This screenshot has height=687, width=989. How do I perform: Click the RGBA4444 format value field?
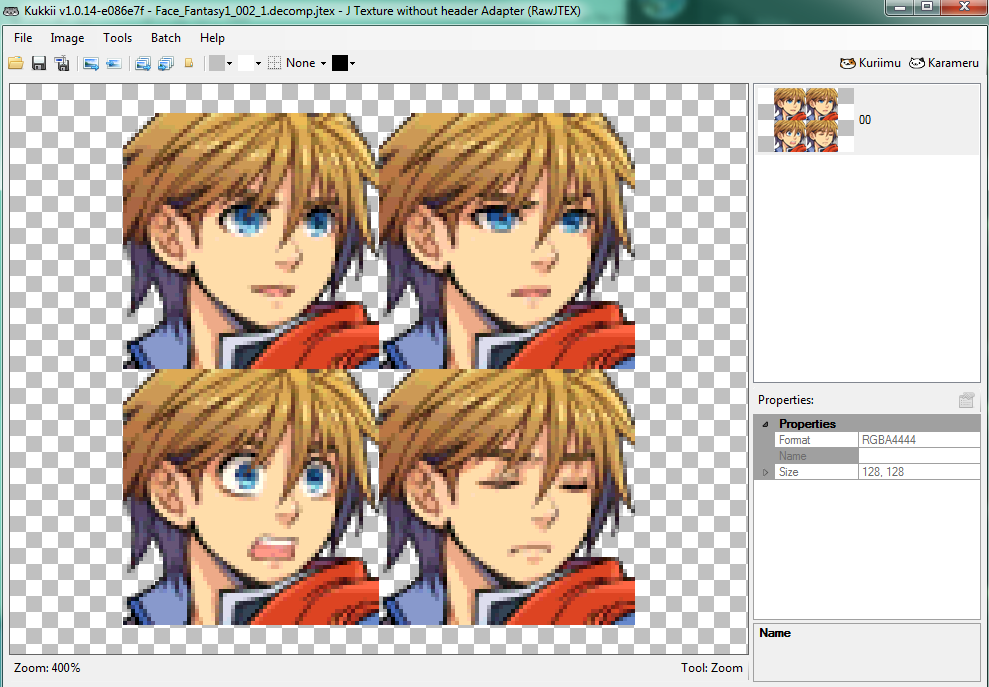(919, 440)
